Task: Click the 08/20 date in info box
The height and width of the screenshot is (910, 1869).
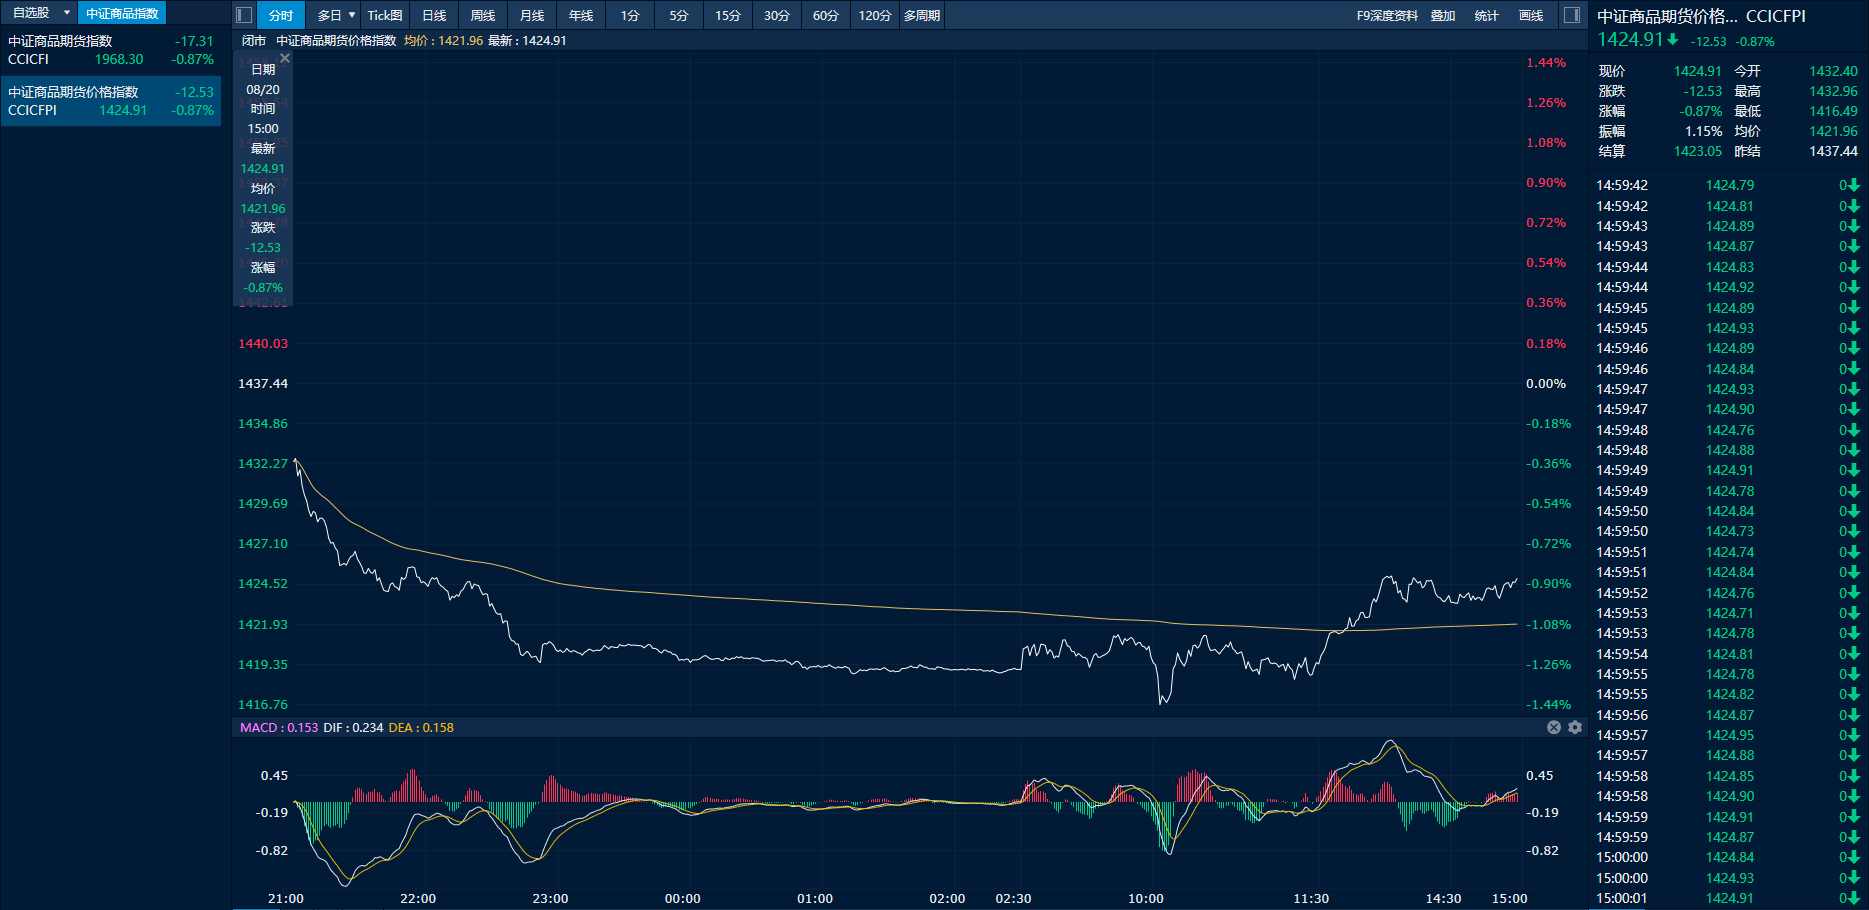Action: [263, 89]
